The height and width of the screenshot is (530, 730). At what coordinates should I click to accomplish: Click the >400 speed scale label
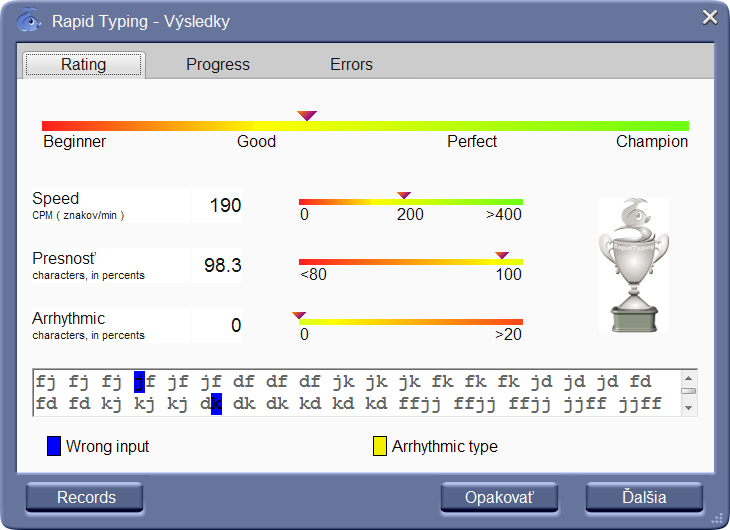pos(504,214)
